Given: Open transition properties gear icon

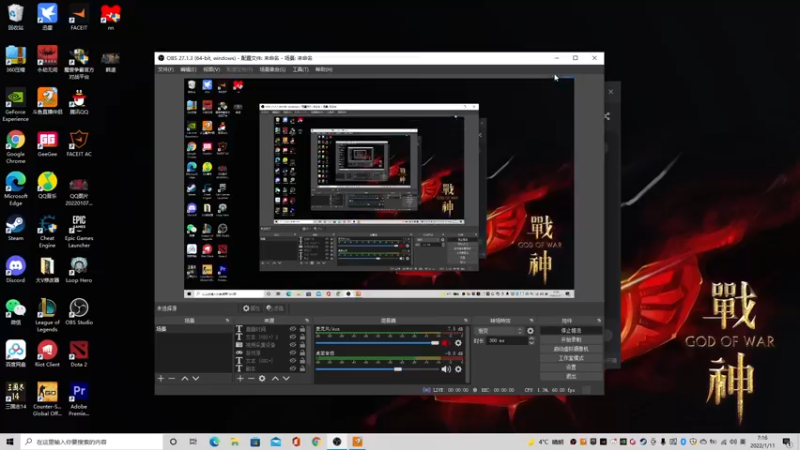Looking at the screenshot, I should point(530,331).
